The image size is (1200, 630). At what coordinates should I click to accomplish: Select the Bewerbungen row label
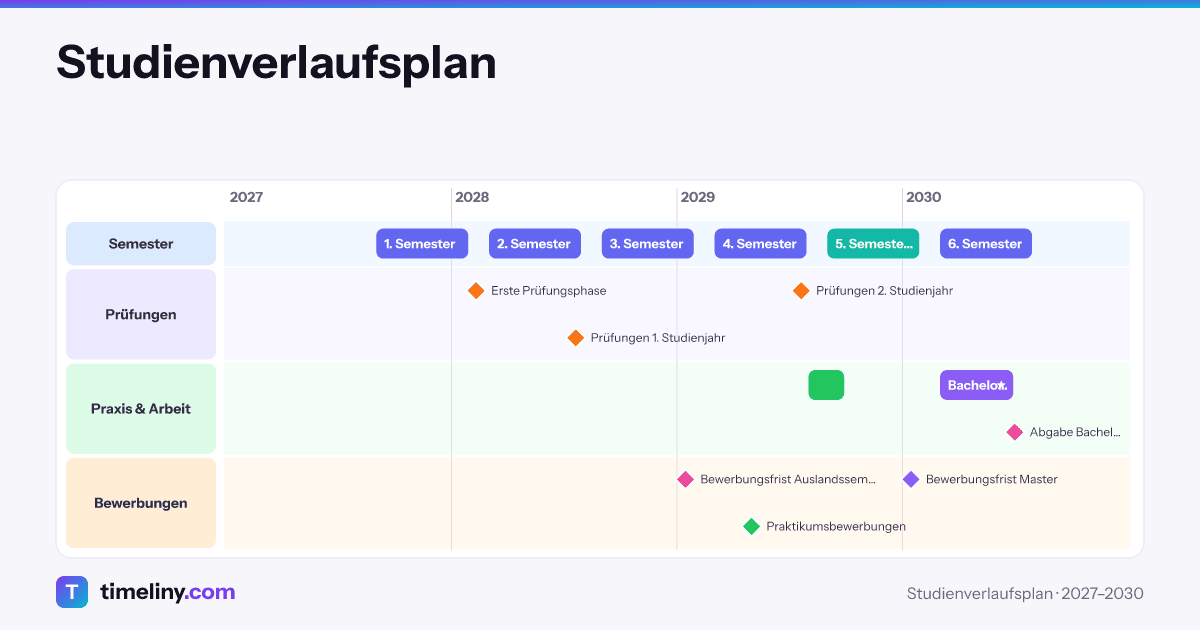coord(141,503)
